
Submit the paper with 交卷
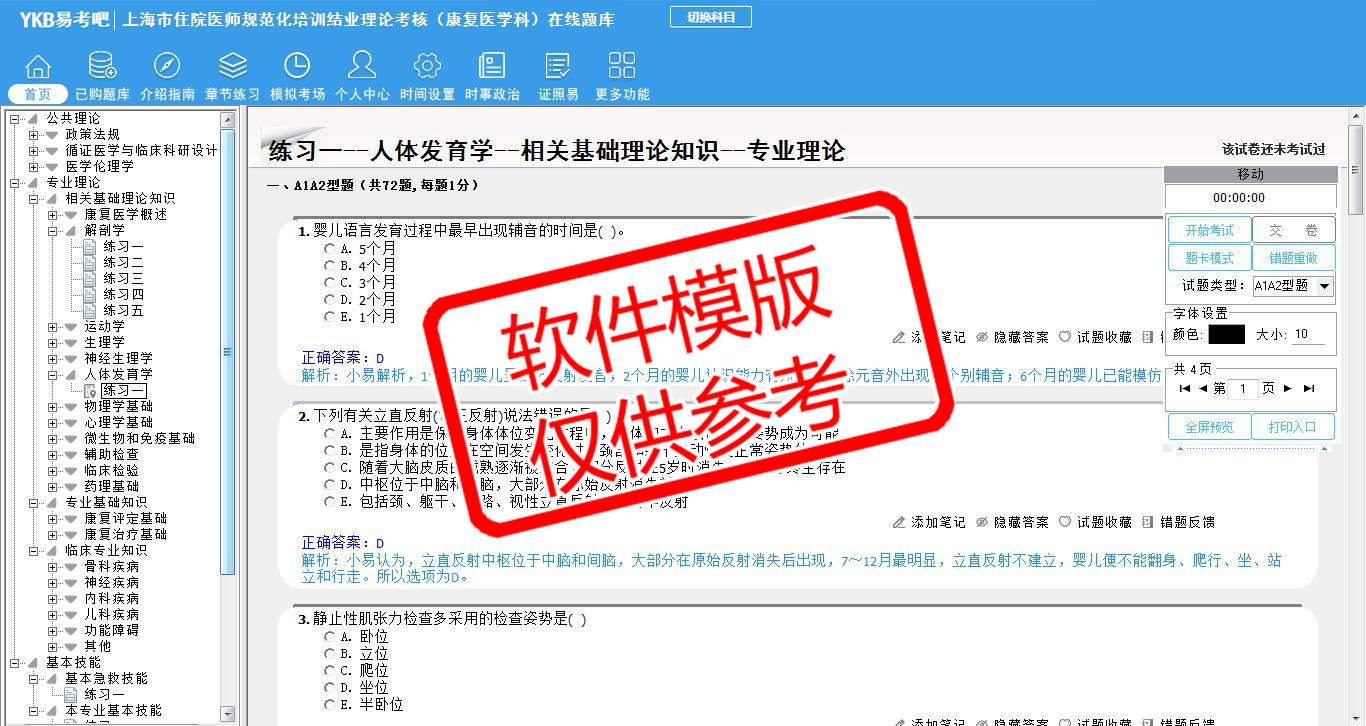(1294, 230)
